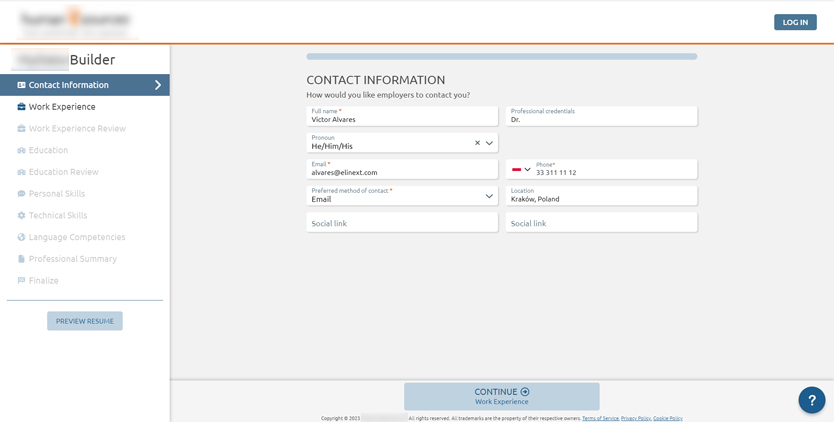Clear the Pronoun selection with X

[x=477, y=143]
